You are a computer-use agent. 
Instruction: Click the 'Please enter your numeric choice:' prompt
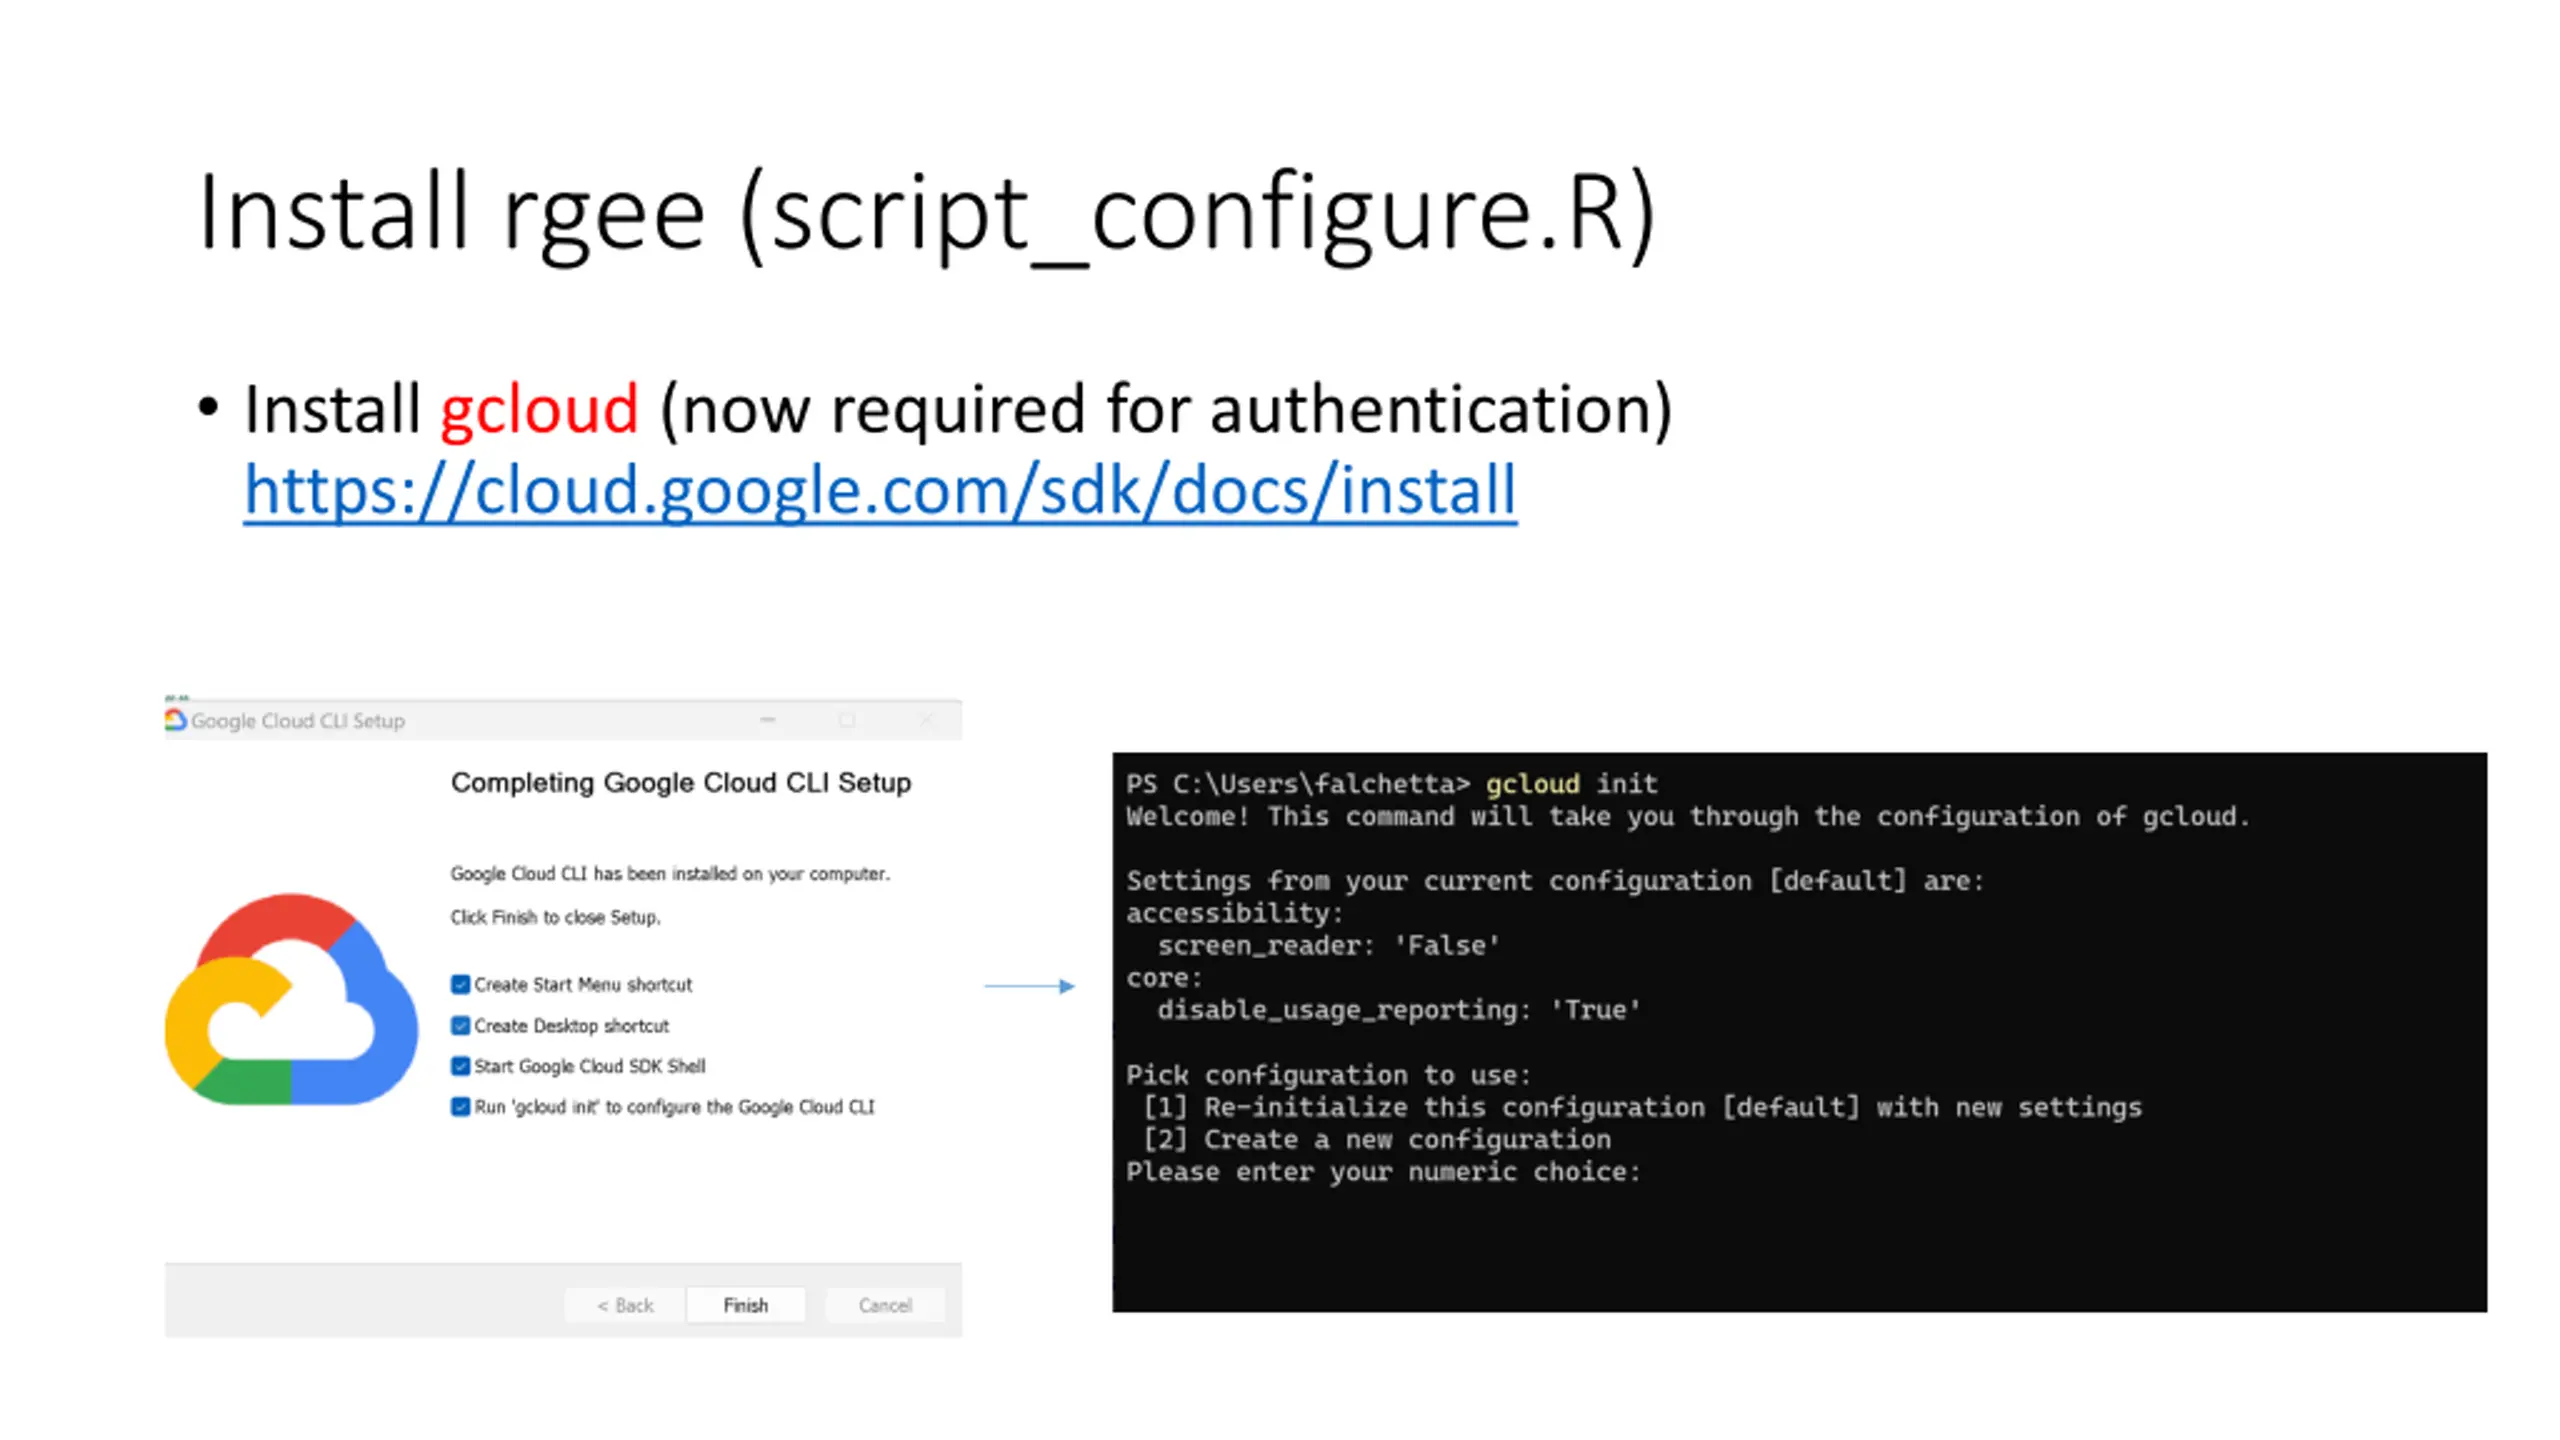tap(1383, 1172)
